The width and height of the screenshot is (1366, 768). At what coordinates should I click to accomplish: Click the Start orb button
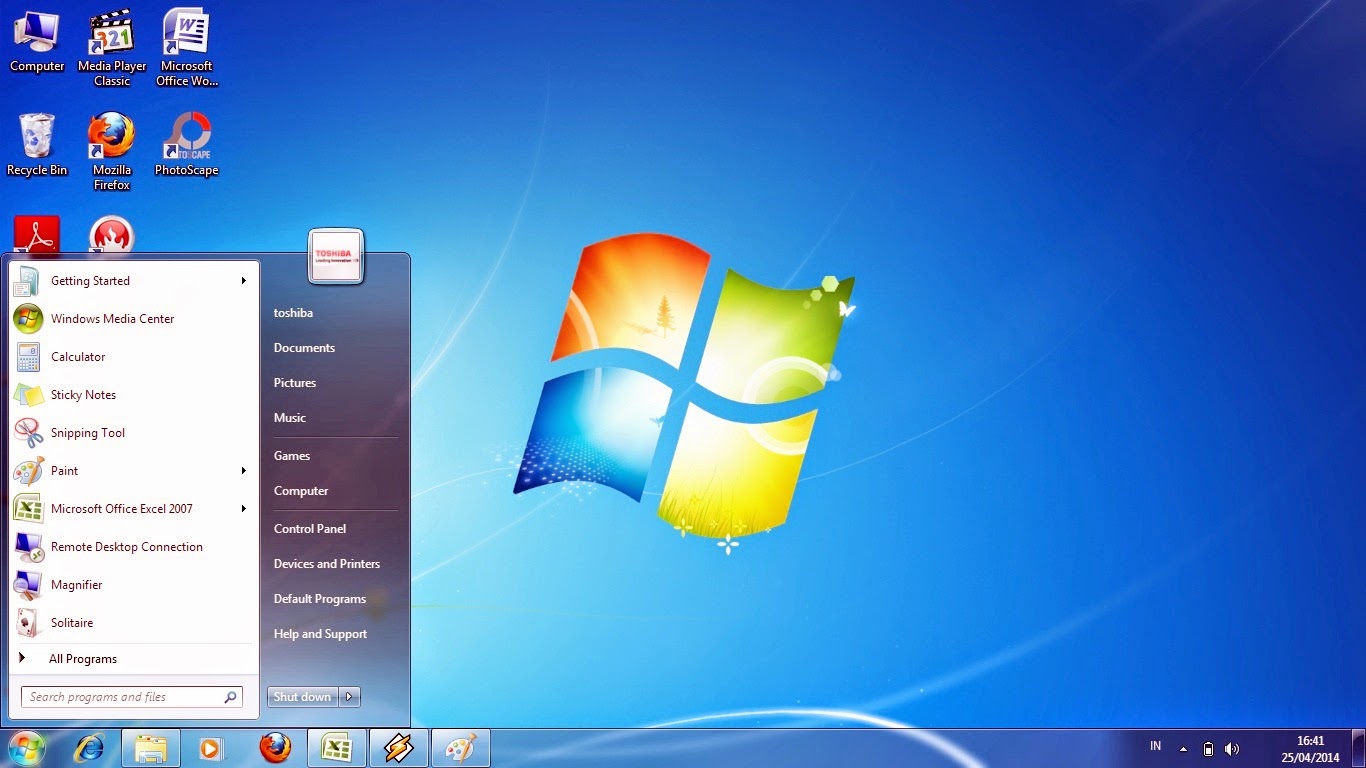coord(26,748)
